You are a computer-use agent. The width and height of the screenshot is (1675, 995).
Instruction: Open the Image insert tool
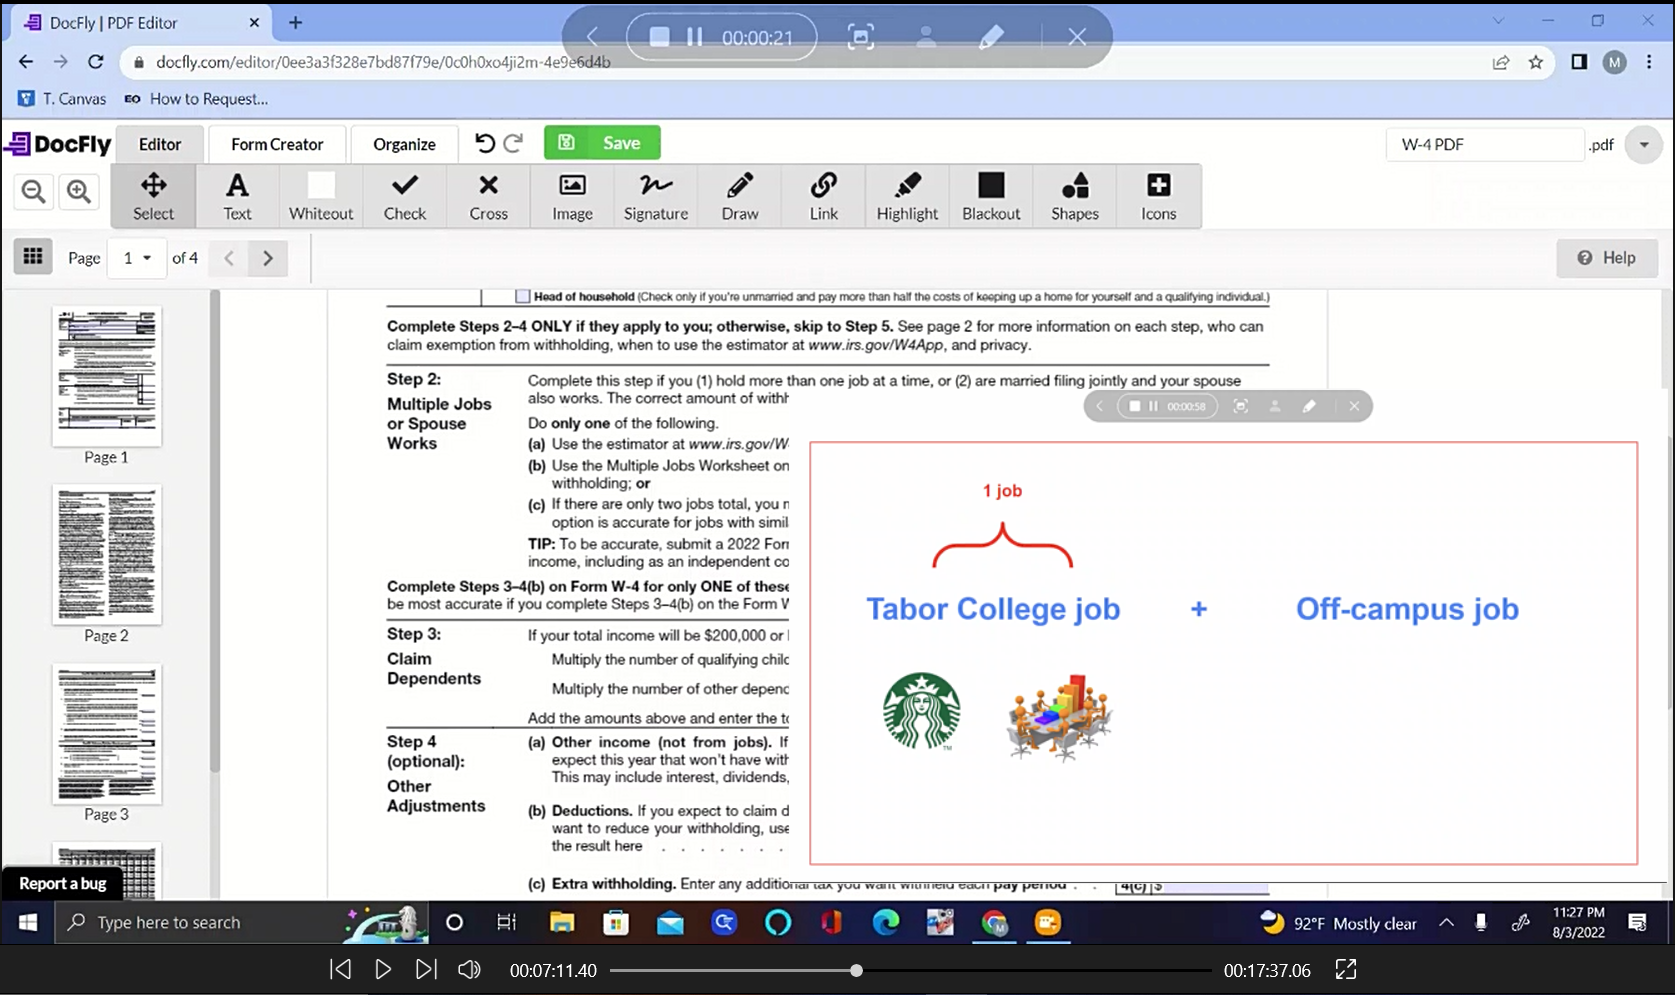tap(572, 196)
